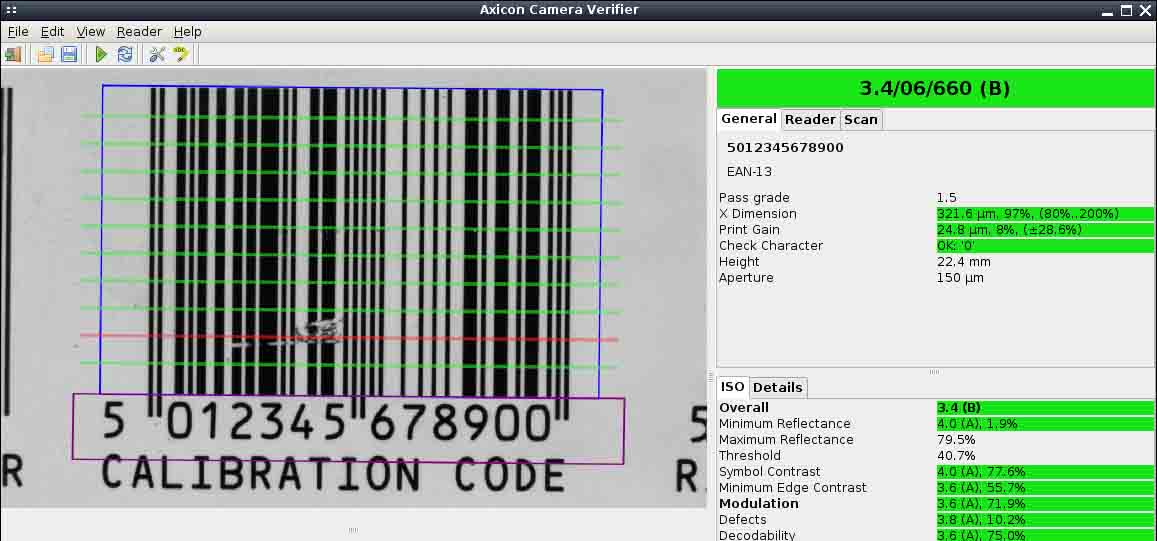Click the Height value 22.4 mm
Image resolution: width=1157 pixels, height=541 pixels.
point(964,262)
